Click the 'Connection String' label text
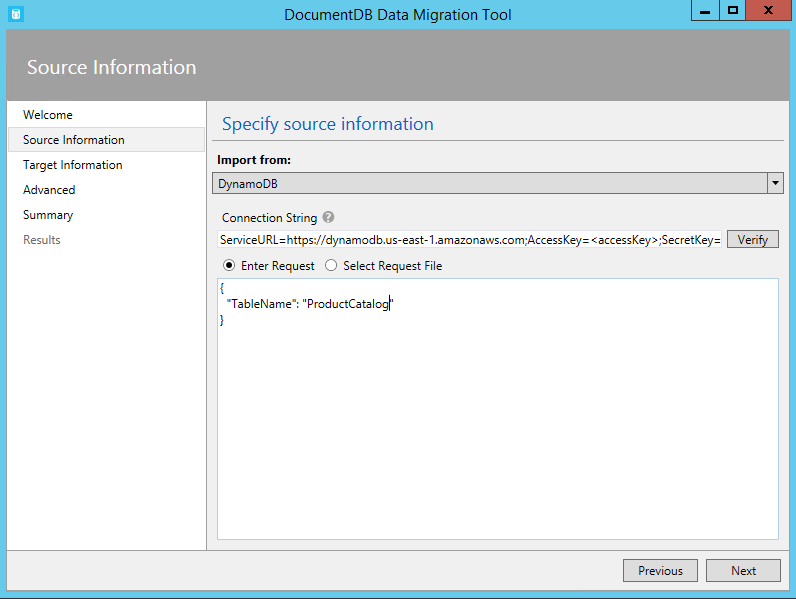The width and height of the screenshot is (796, 599). [270, 218]
